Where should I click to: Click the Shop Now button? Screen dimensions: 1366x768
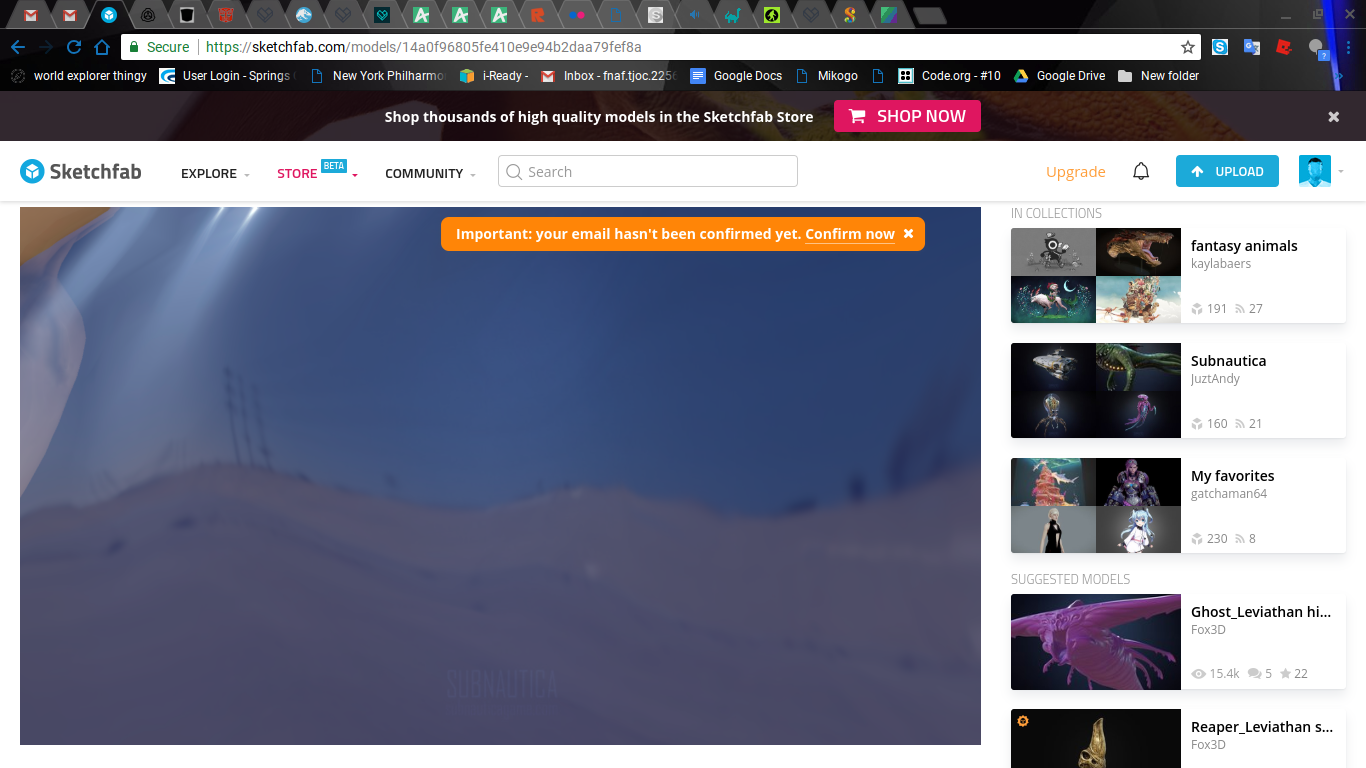pos(908,116)
